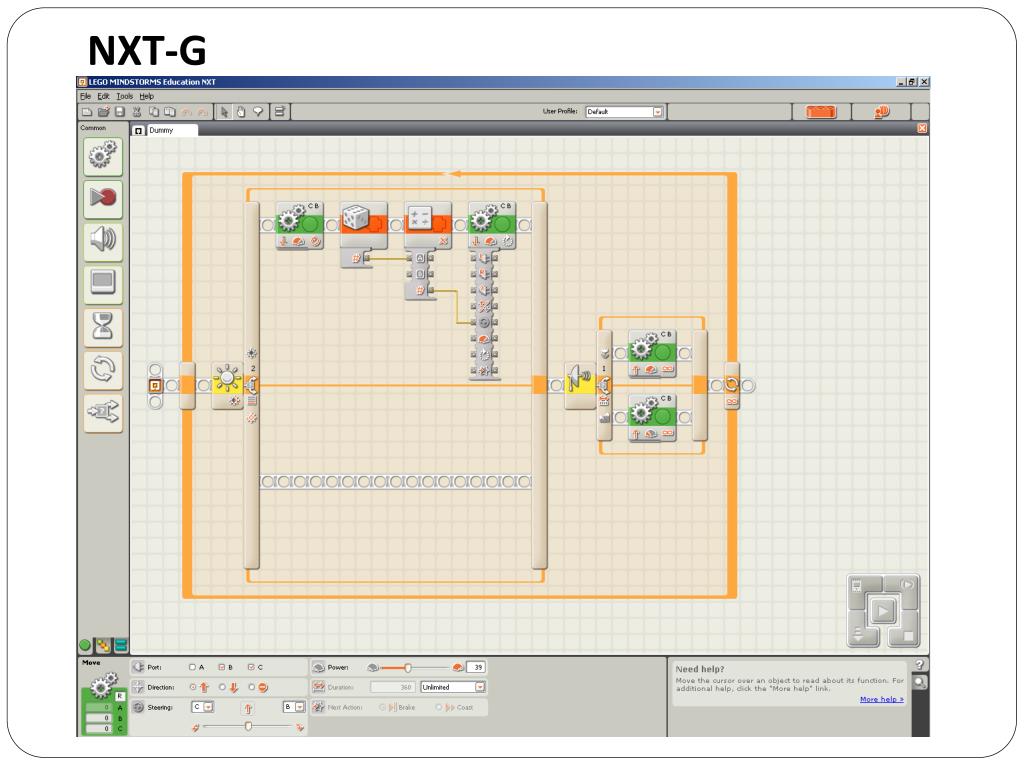Open the Help menu
The width and height of the screenshot is (1024, 768).
[x=146, y=97]
